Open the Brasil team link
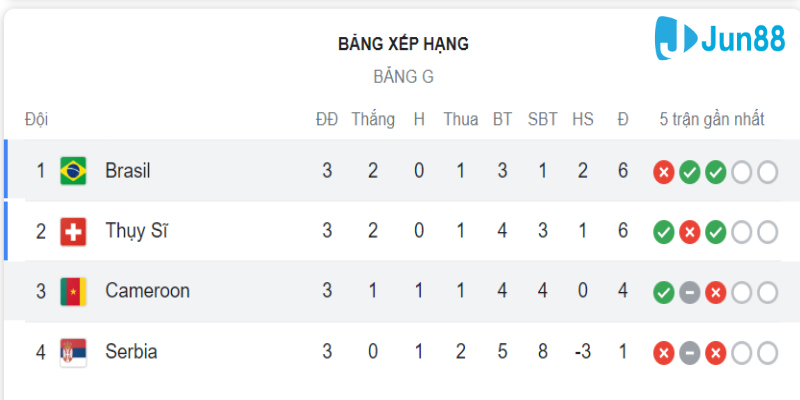 128,171
